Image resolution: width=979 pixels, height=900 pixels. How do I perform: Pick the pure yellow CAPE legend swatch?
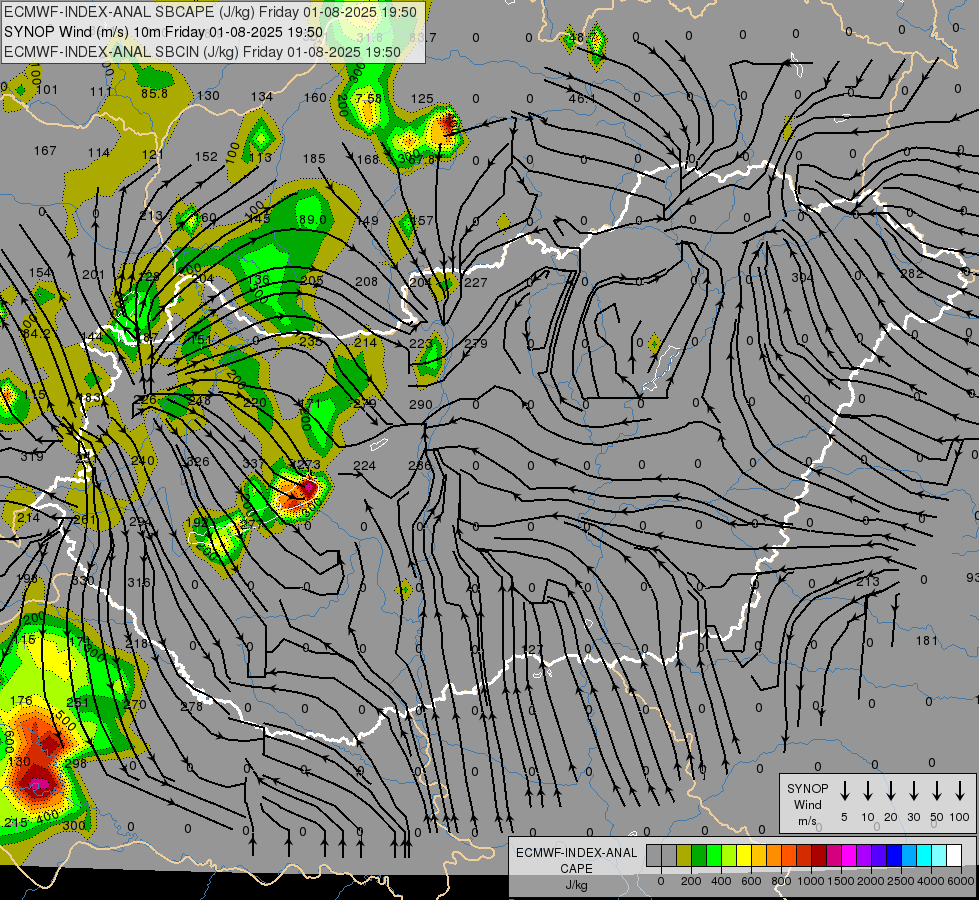tap(744, 856)
